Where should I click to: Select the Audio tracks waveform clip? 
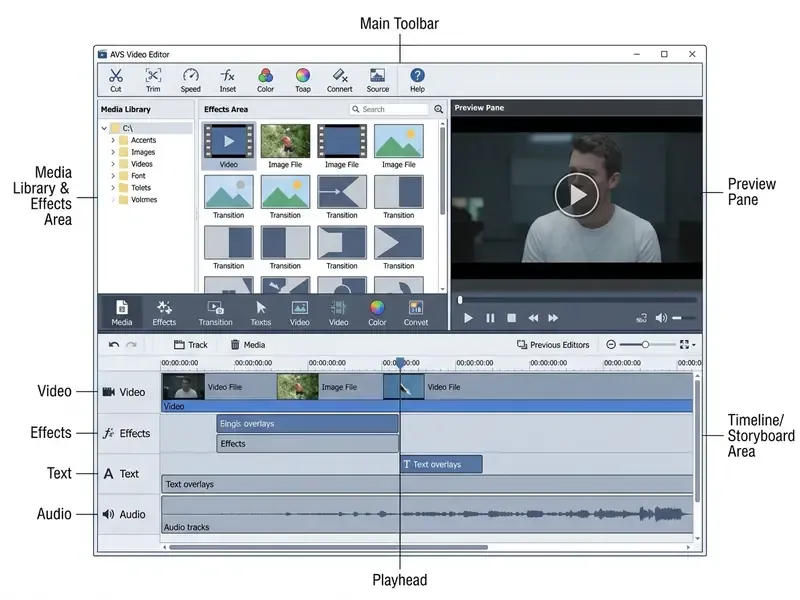coord(427,514)
